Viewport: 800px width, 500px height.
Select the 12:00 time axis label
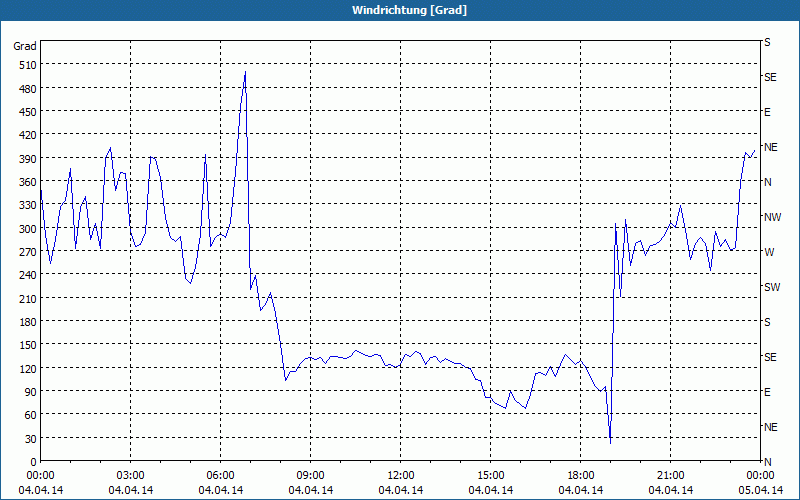401,476
